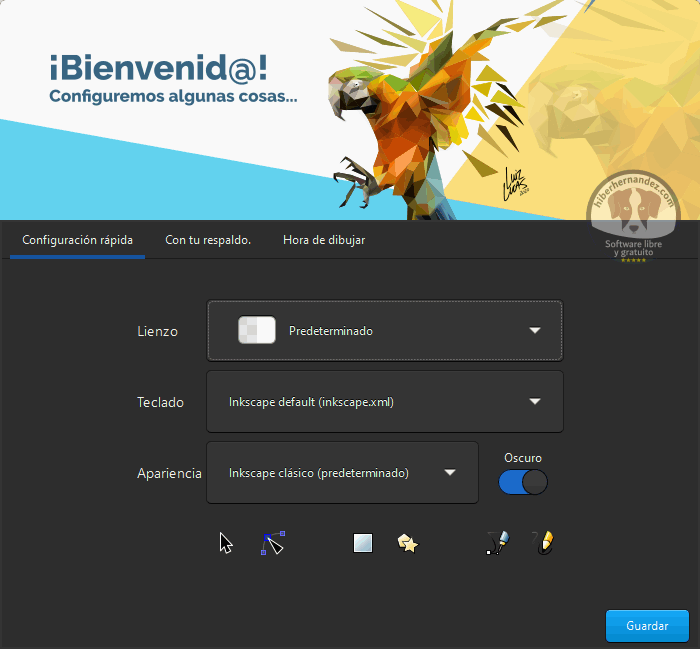Click the Star shape tool preview icon
Image resolution: width=700 pixels, height=649 pixels.
(408, 543)
